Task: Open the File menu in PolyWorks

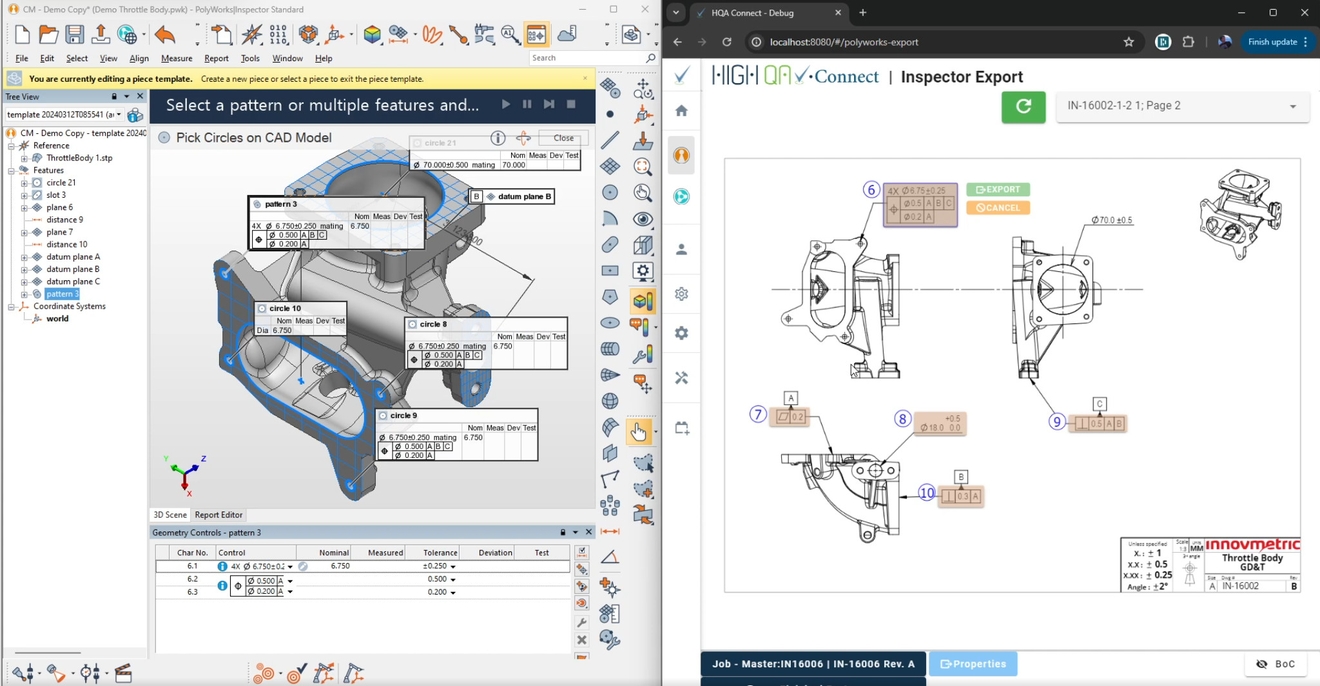Action: [22, 58]
